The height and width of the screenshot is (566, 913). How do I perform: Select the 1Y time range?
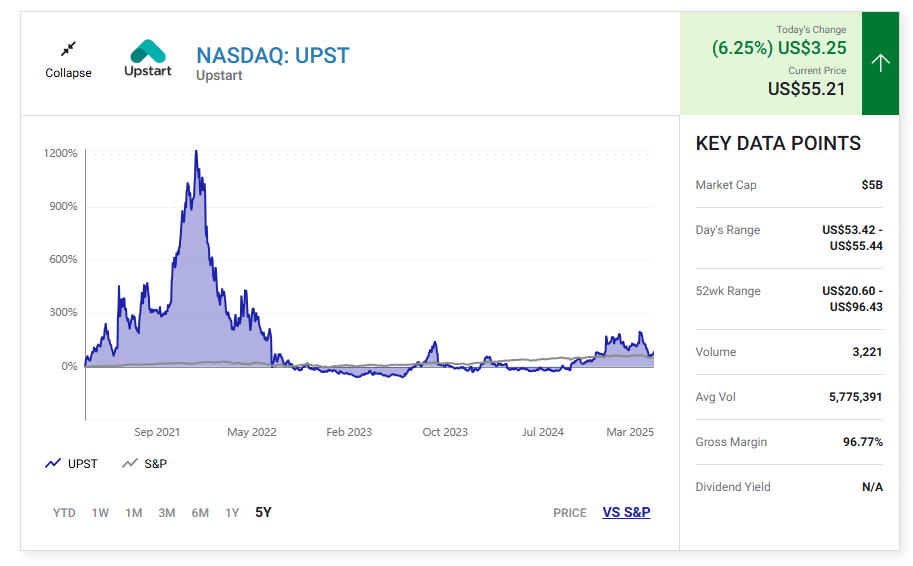point(232,513)
